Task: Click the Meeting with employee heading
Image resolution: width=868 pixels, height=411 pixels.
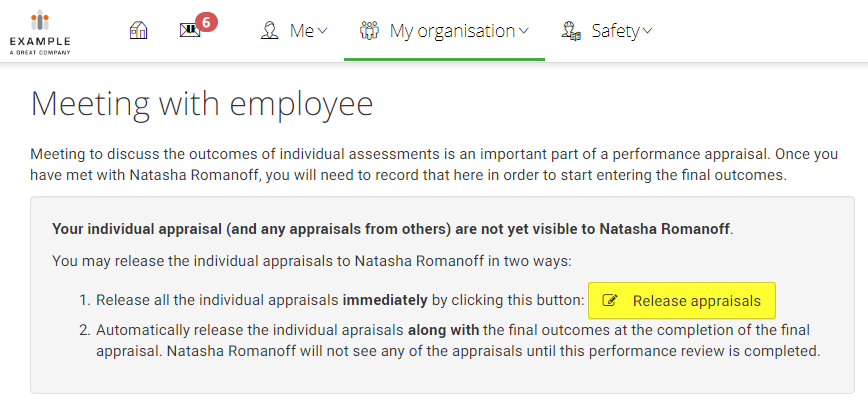Action: [x=202, y=103]
